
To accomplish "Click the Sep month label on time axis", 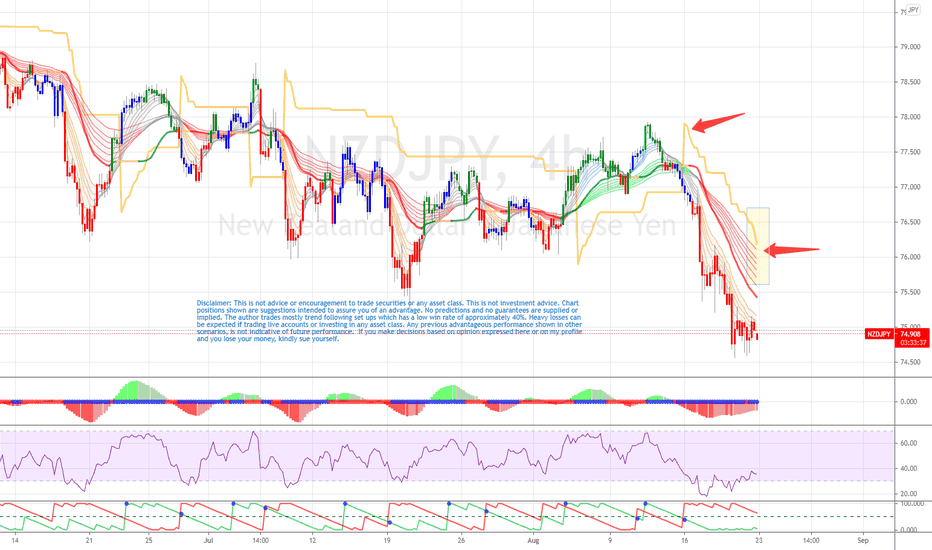I will pos(863,540).
